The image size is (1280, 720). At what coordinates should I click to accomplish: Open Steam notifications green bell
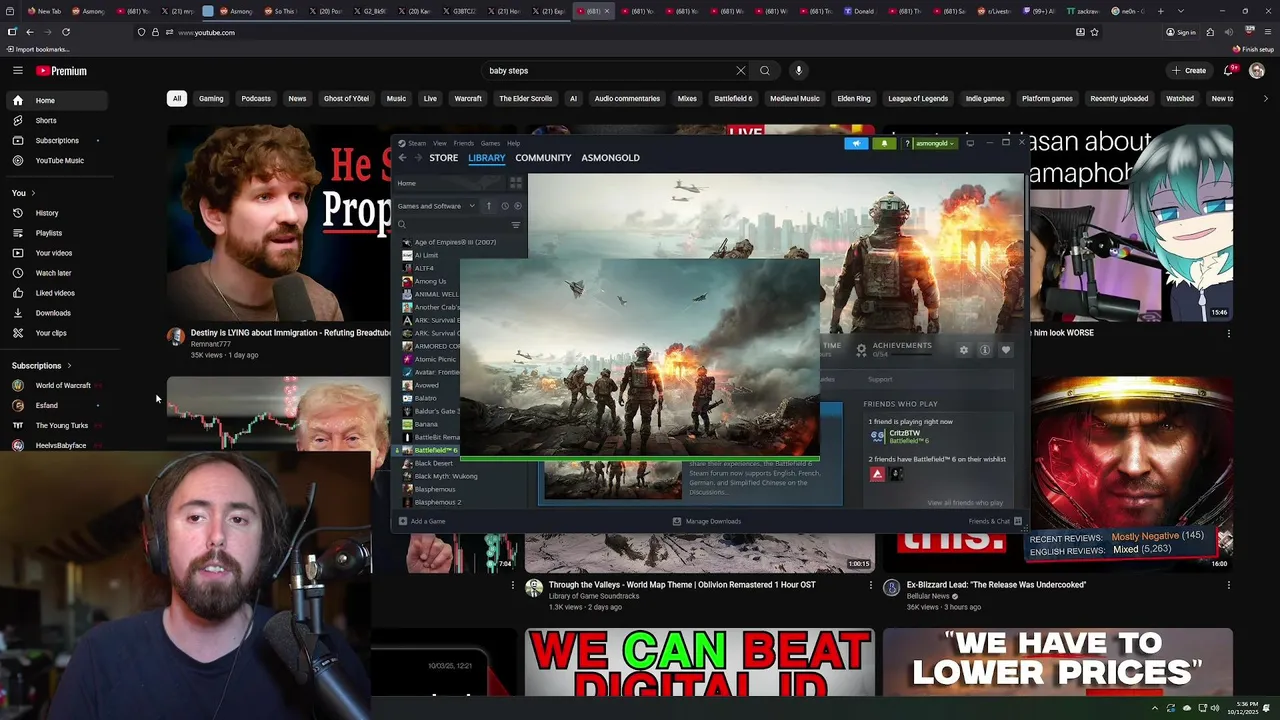(x=884, y=143)
